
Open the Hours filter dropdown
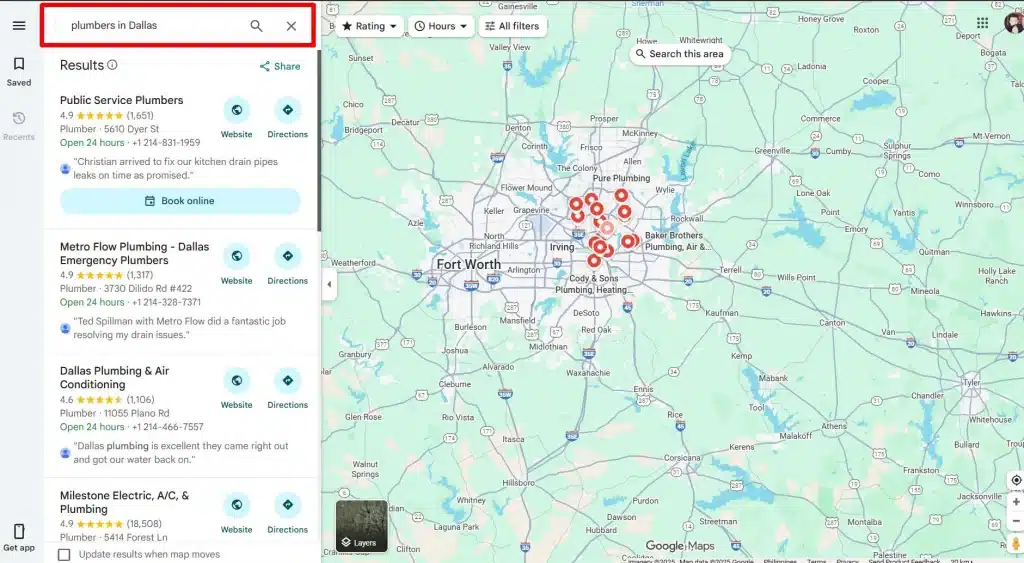tap(441, 26)
